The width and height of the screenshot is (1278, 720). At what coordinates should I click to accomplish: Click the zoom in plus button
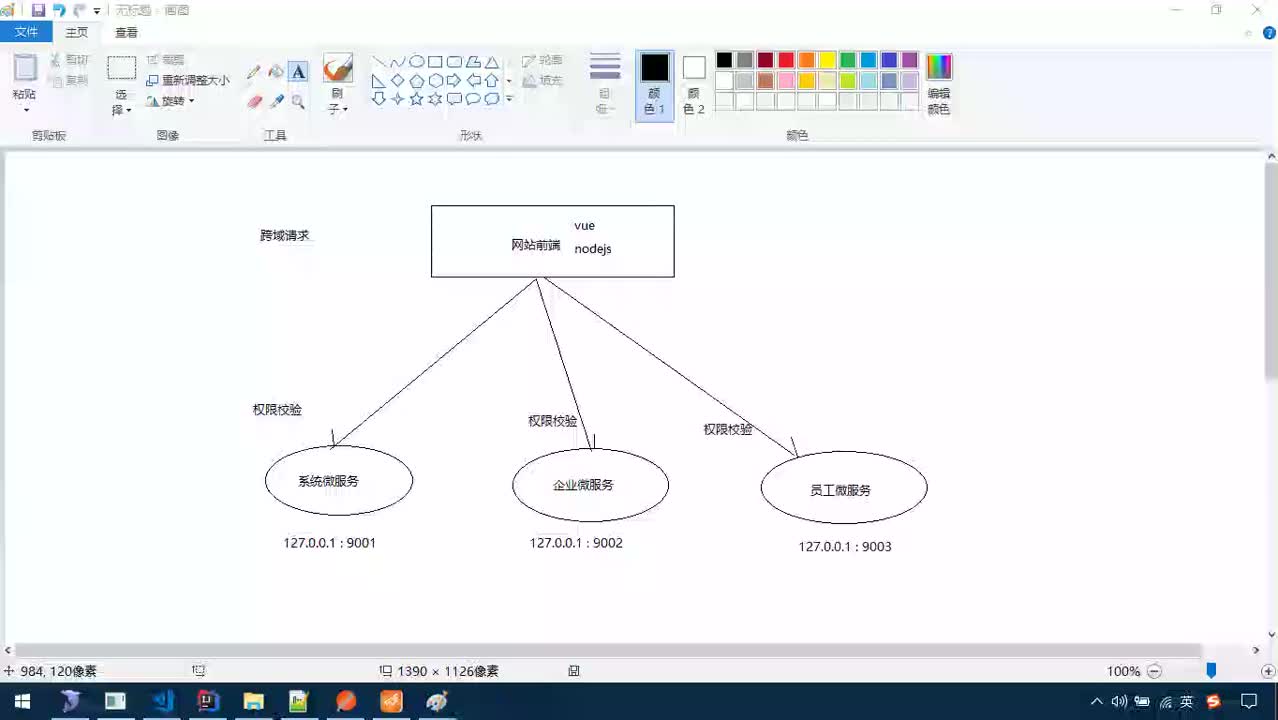pos(1268,671)
